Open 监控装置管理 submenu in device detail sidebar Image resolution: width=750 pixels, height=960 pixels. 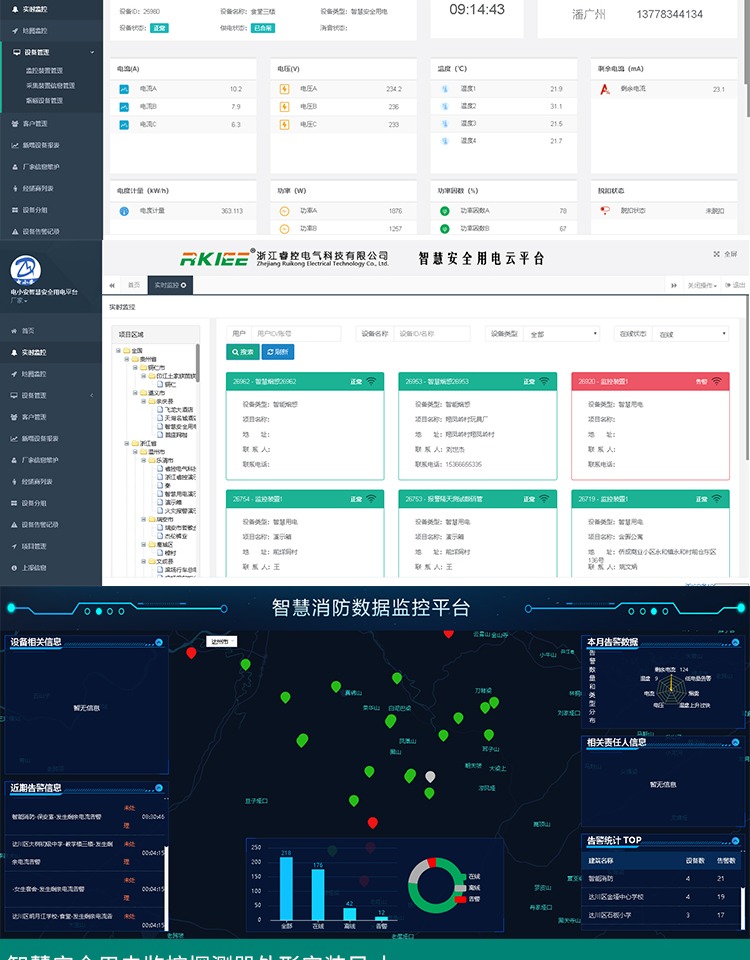[x=44, y=70]
